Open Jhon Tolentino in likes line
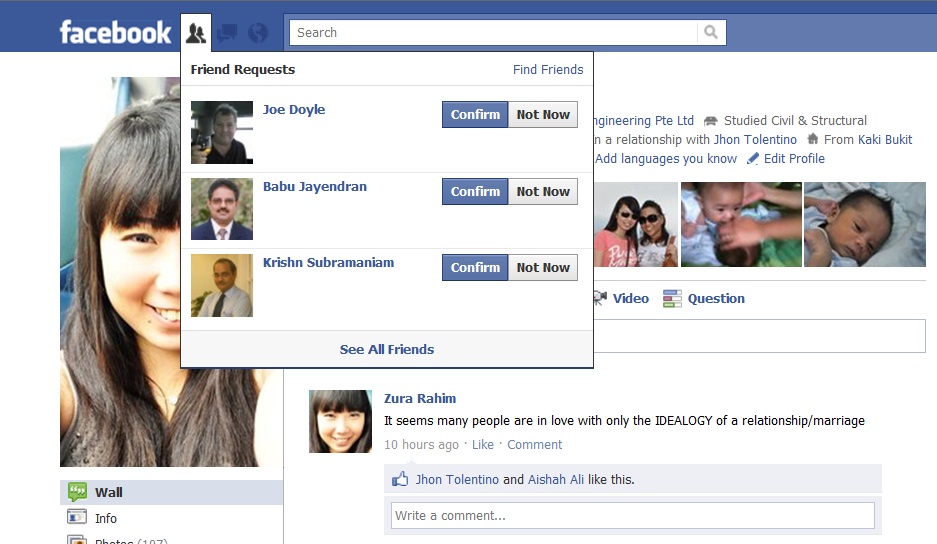937x544 pixels. tap(457, 479)
